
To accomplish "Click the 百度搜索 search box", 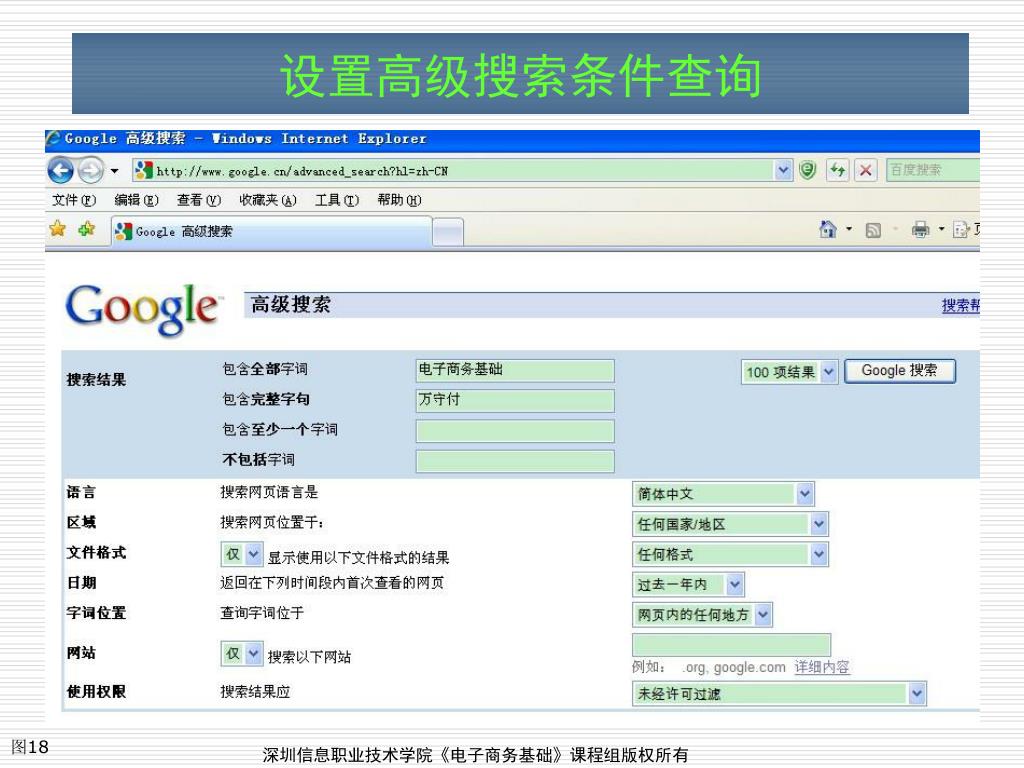I will (x=933, y=170).
